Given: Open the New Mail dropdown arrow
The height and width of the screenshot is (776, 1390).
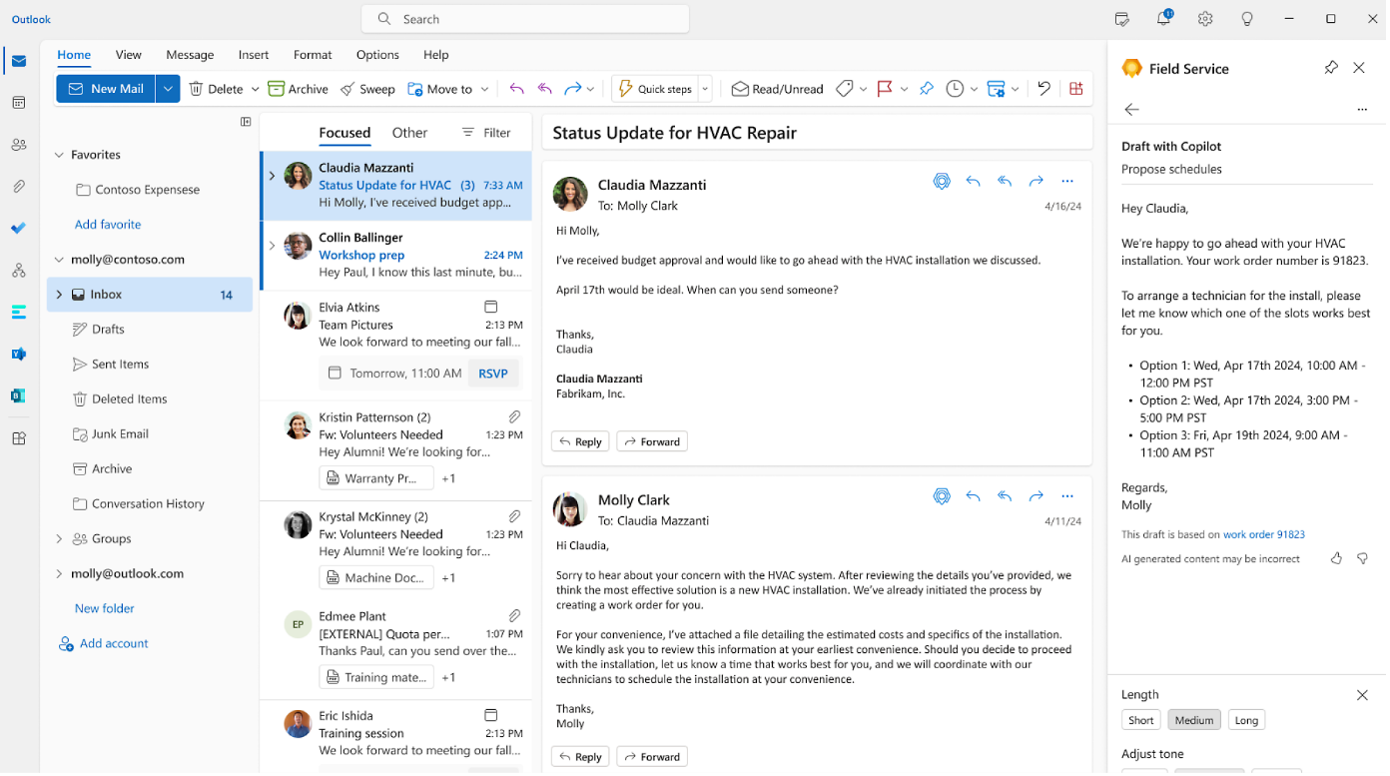Looking at the screenshot, I should (x=168, y=89).
